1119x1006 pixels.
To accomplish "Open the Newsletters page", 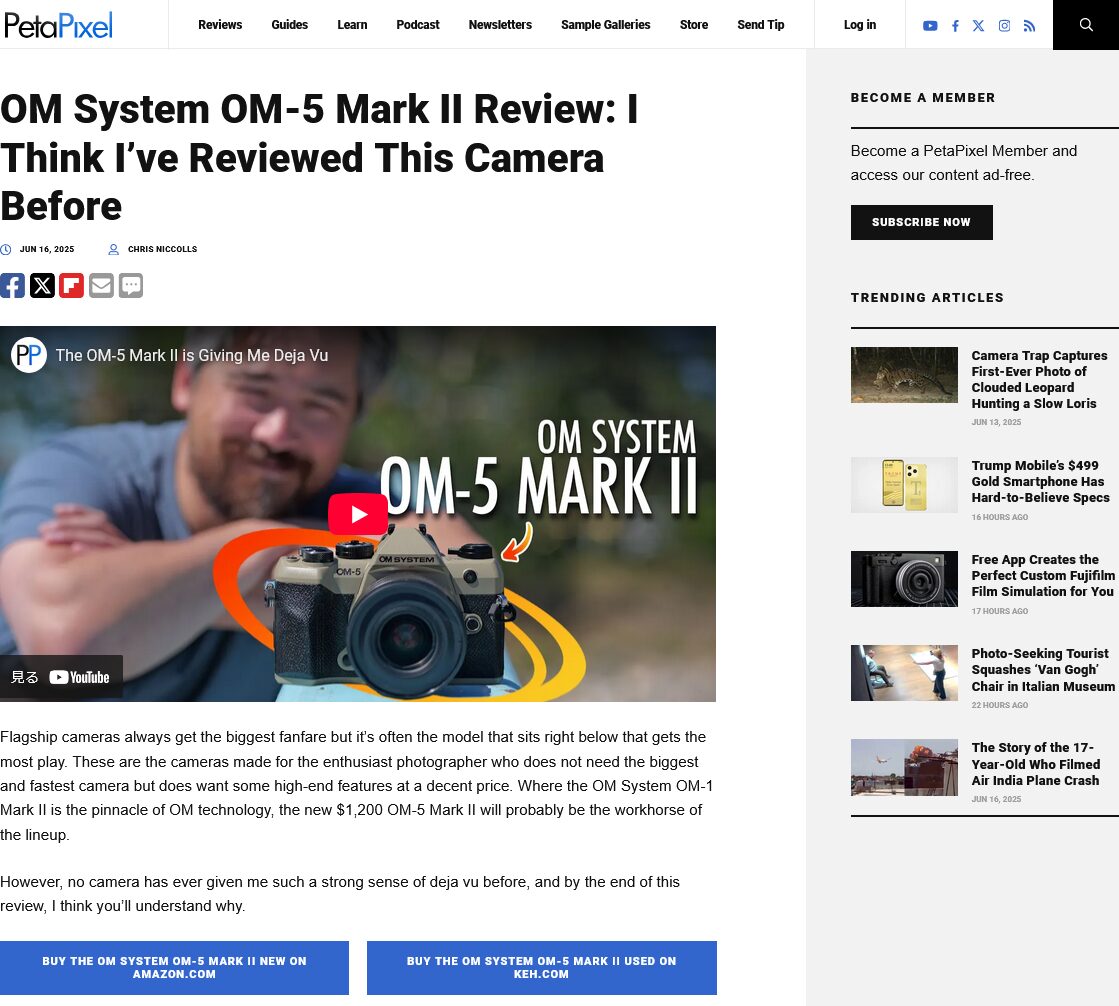I will [500, 25].
